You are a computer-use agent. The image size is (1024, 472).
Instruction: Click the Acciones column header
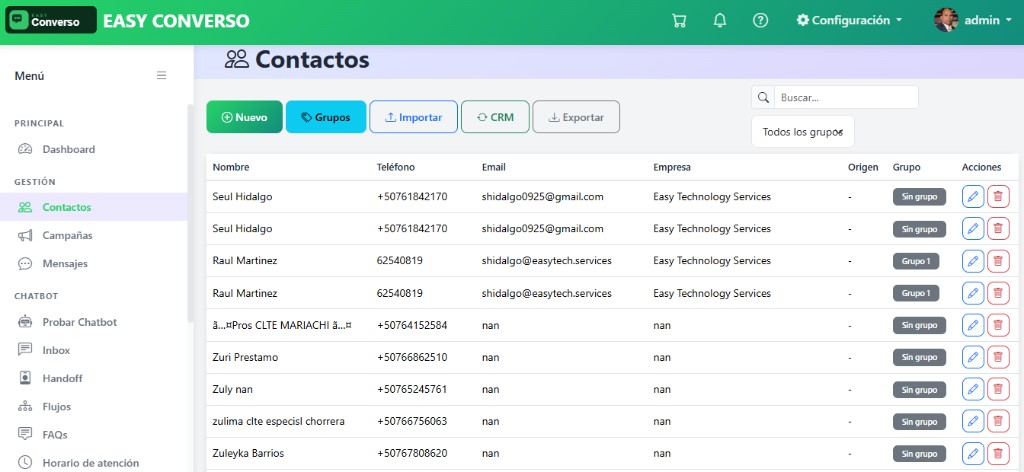tap(982, 167)
